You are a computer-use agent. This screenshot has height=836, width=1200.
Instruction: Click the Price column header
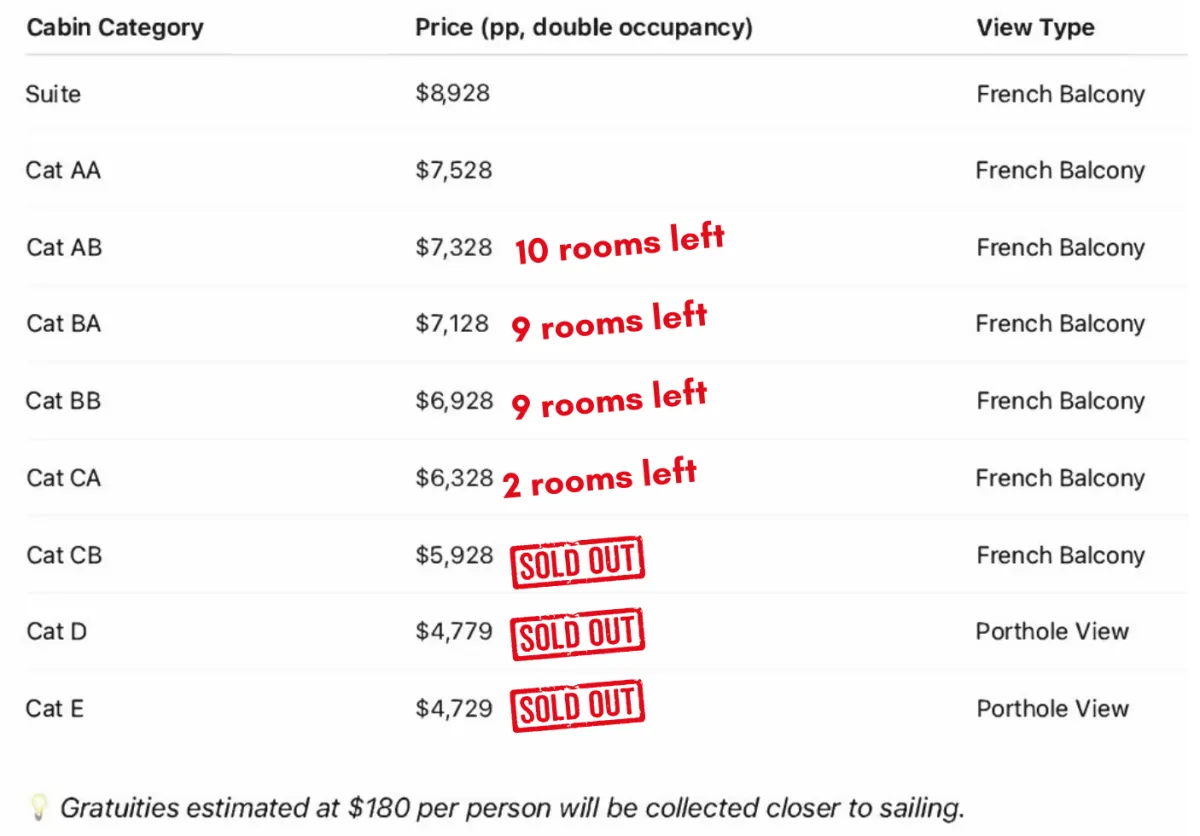click(x=584, y=27)
